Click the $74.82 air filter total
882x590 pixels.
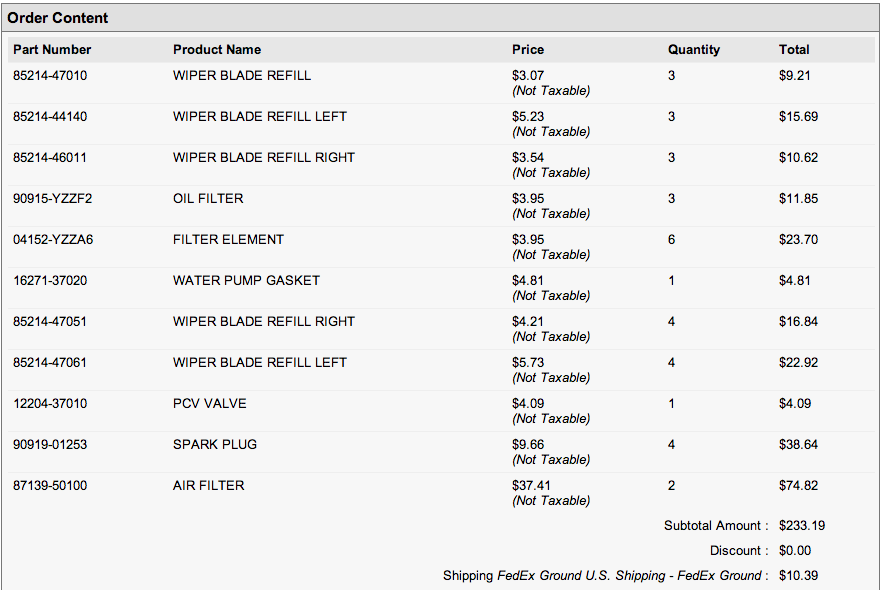pos(798,486)
